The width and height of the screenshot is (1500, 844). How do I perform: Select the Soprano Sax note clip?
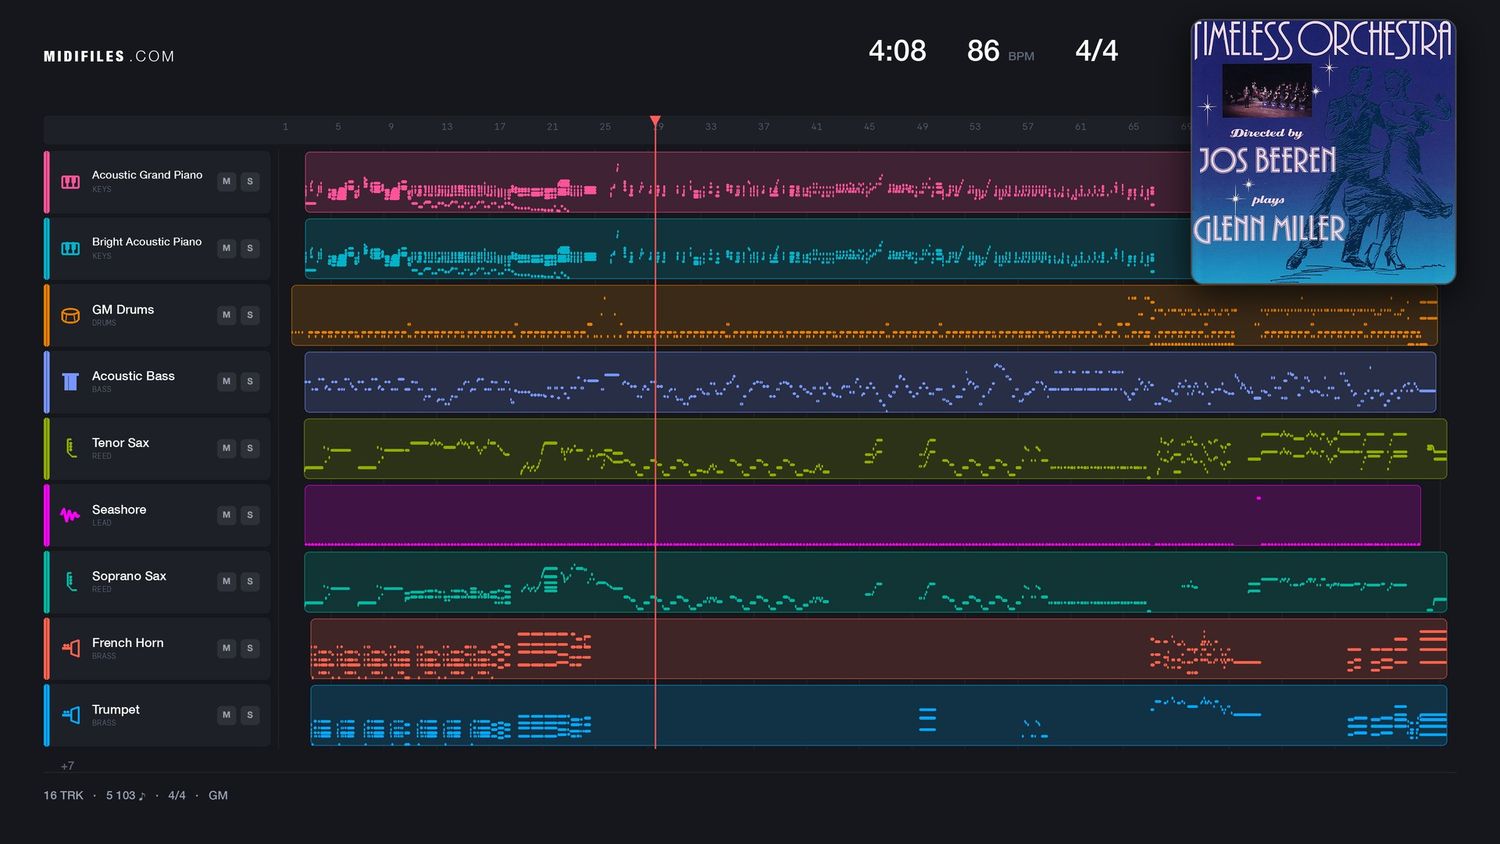tap(875, 582)
